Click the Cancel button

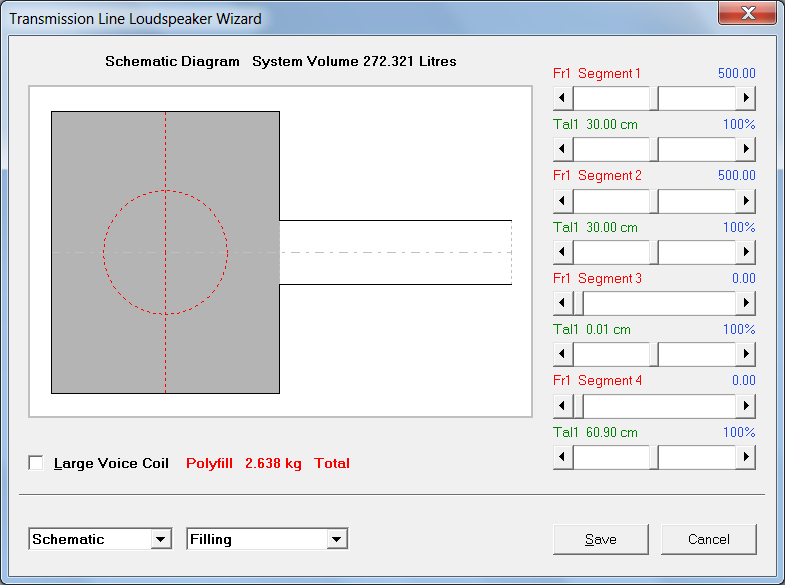pos(708,539)
